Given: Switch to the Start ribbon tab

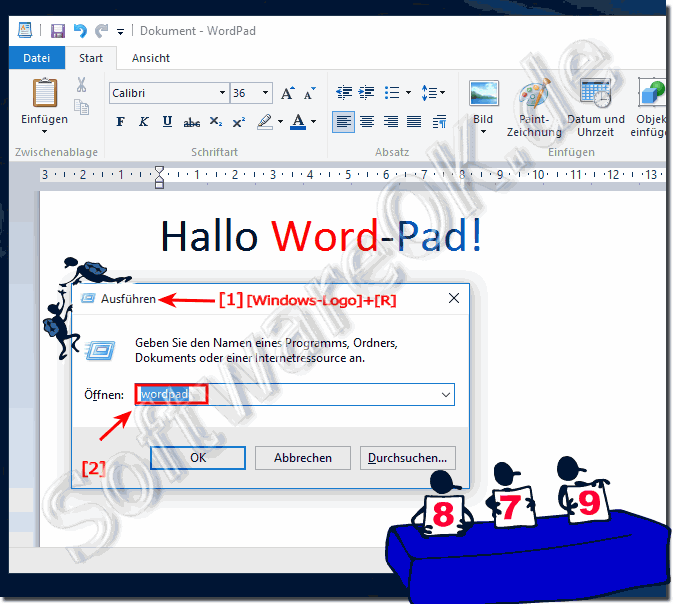Looking at the screenshot, I should click(x=91, y=58).
